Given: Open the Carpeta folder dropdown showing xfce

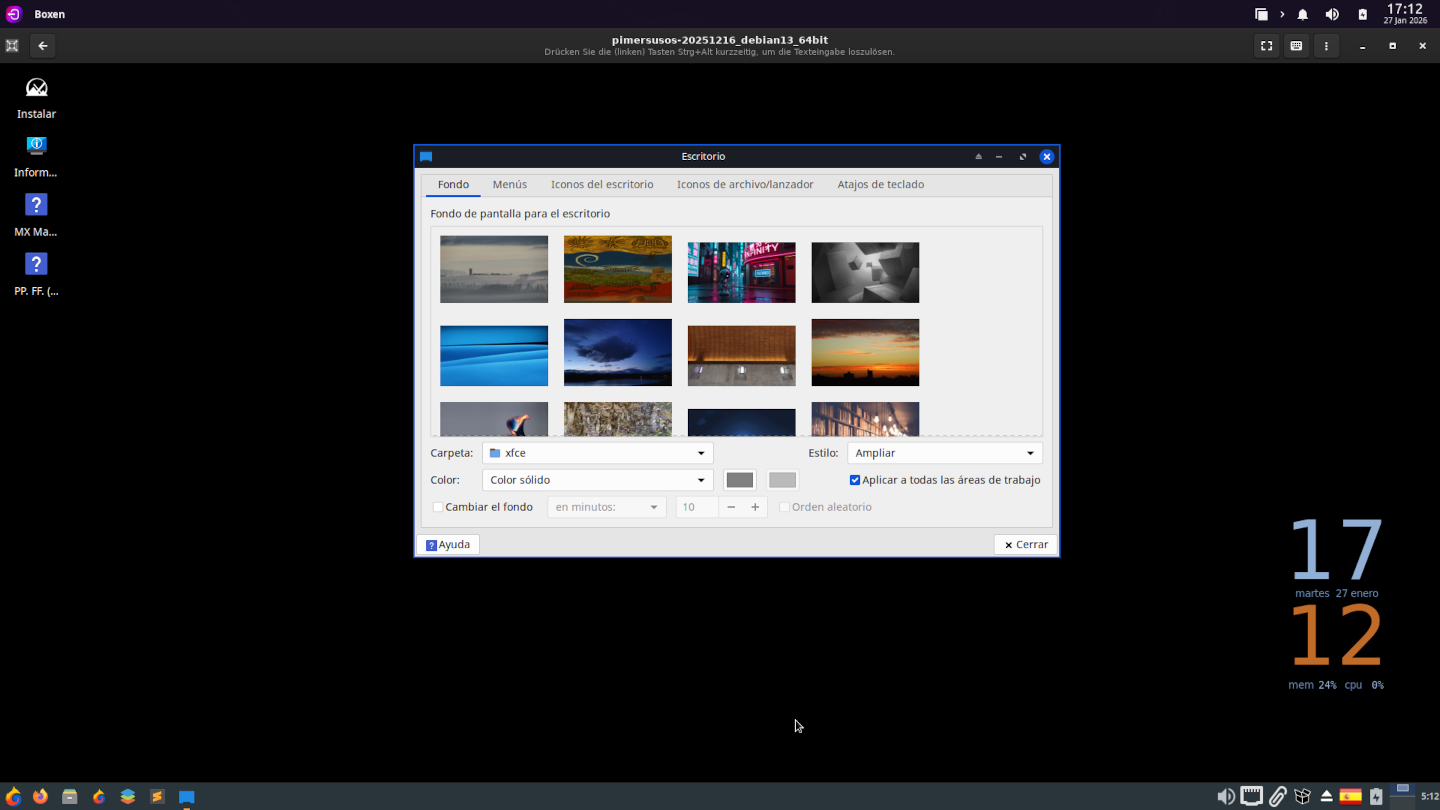Looking at the screenshot, I should click(x=597, y=453).
